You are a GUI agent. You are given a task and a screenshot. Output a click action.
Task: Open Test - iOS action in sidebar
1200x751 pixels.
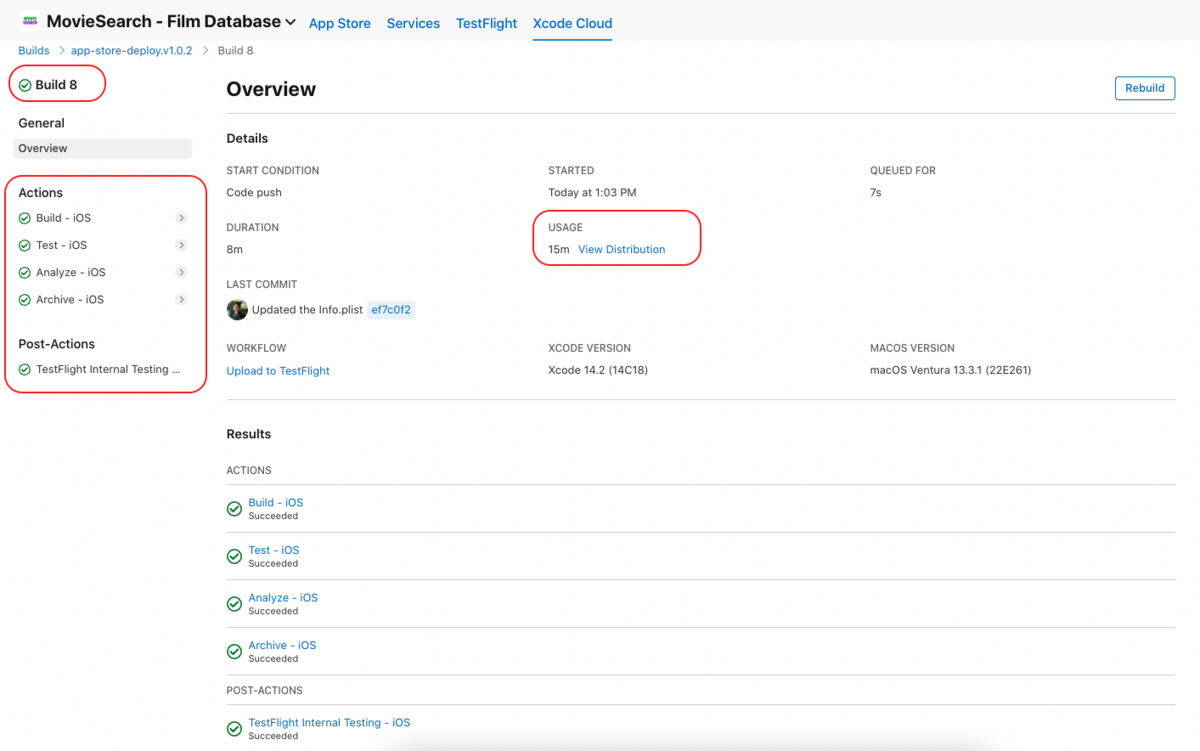click(x=61, y=245)
